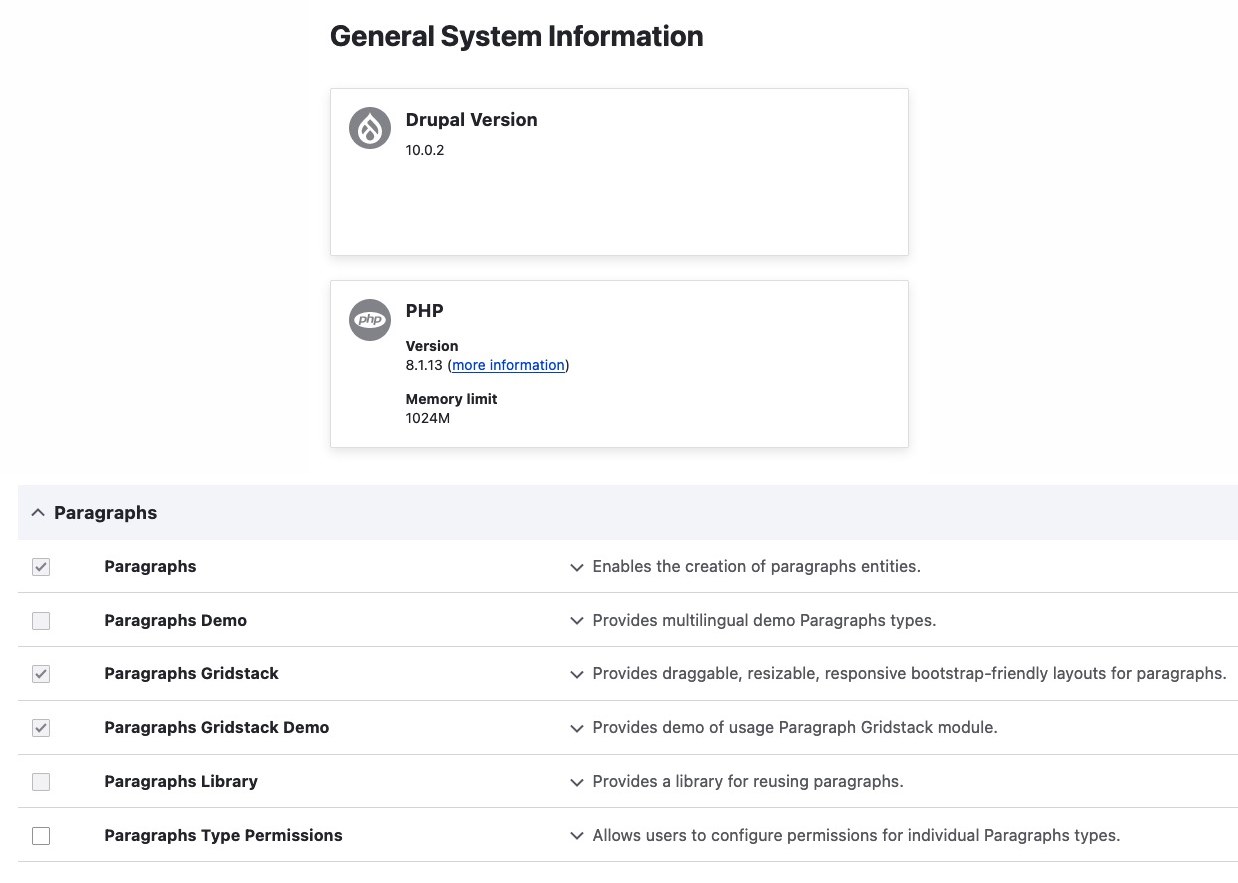Enable the Paragraphs Library checkbox

41,782
